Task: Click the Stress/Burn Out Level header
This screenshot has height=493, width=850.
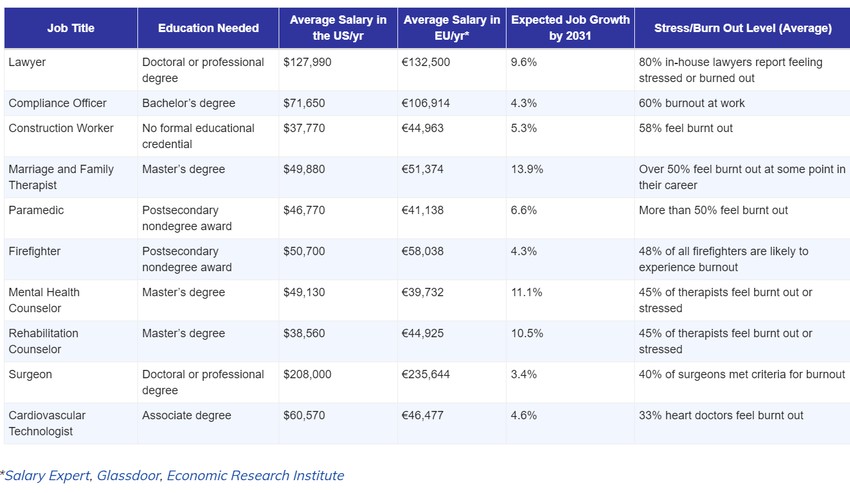Action: click(738, 28)
